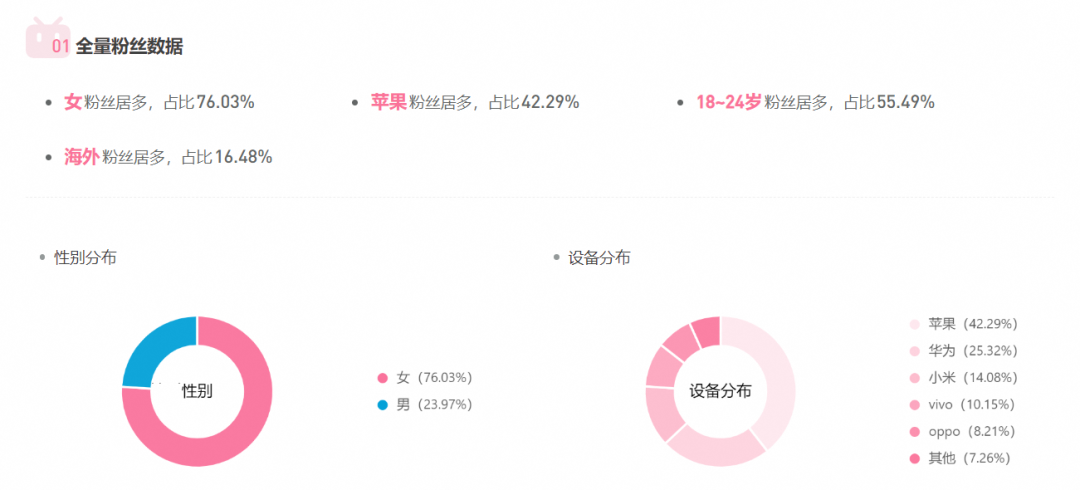The width and height of the screenshot is (1080, 490).
Task: Toggle the oppo (8.21%) legend entry
Action: pyautogui.click(x=972, y=432)
